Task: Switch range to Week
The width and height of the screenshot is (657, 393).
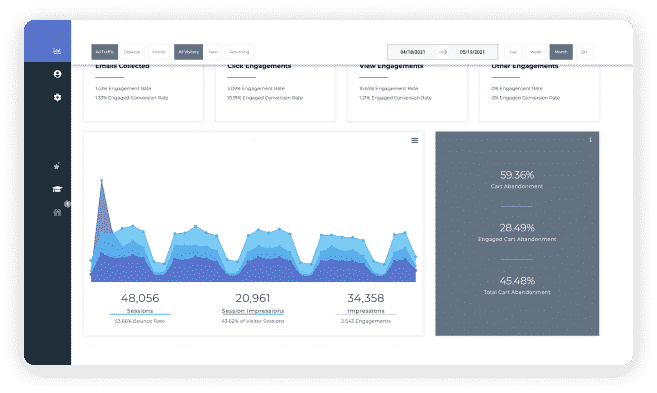Action: pyautogui.click(x=535, y=52)
